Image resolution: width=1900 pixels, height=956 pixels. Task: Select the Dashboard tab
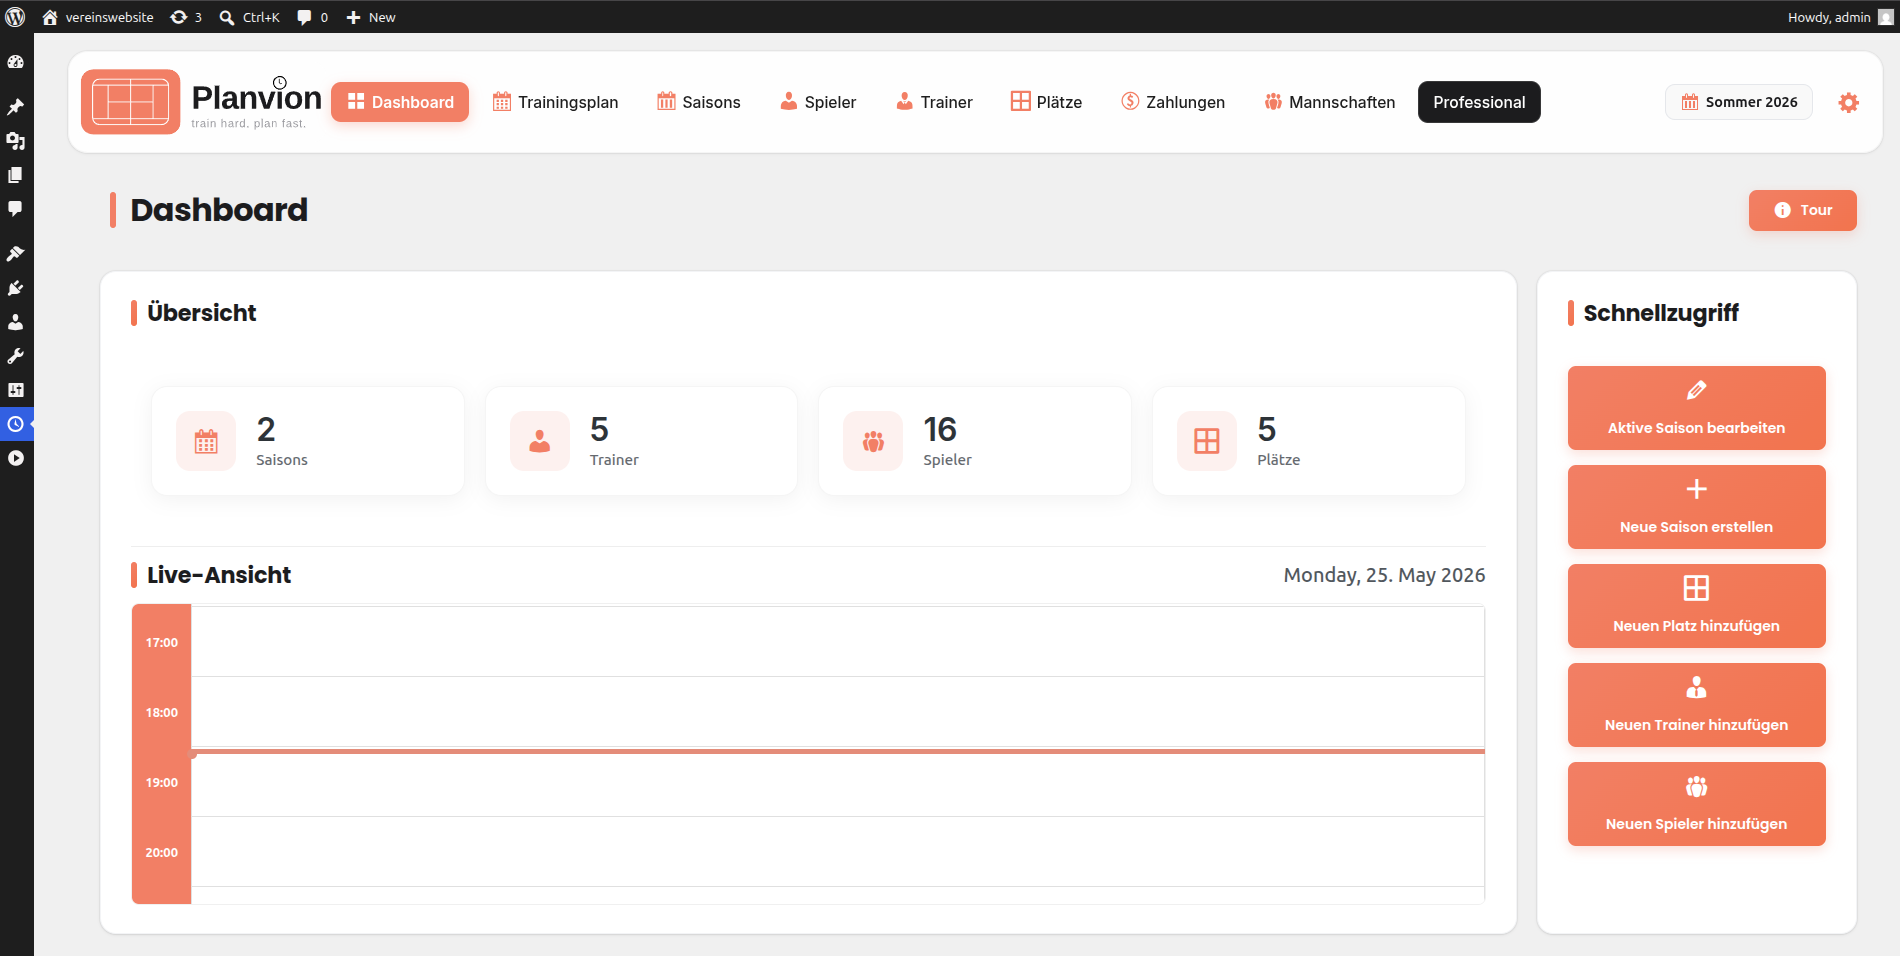coord(400,102)
